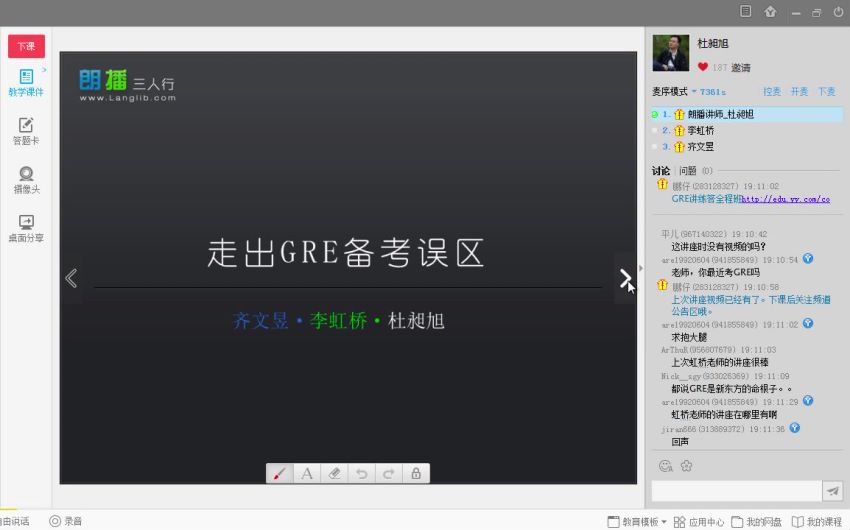Click the 开麦 open mic link
The width and height of the screenshot is (850, 530).
[x=799, y=92]
